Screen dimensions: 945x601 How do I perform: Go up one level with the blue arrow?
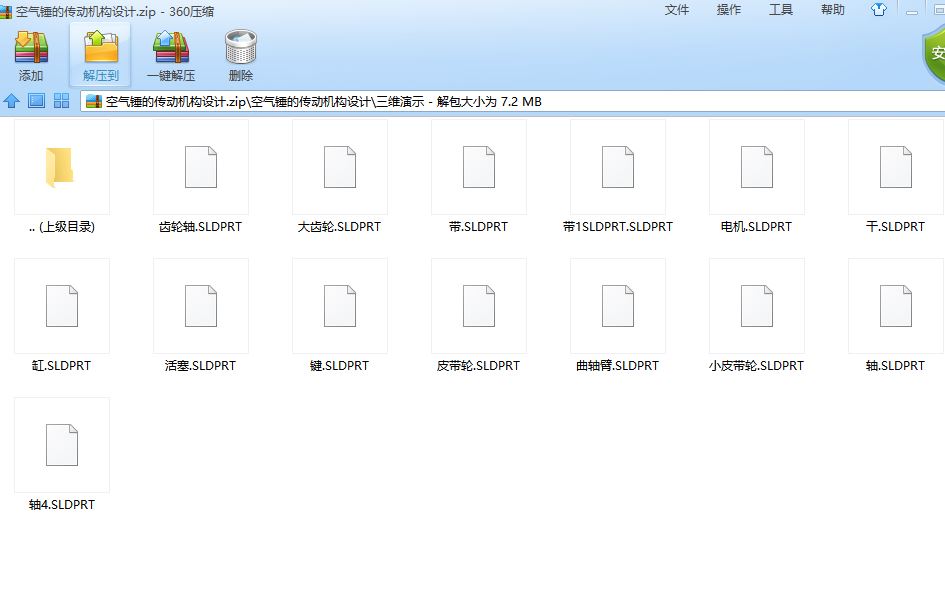click(11, 101)
